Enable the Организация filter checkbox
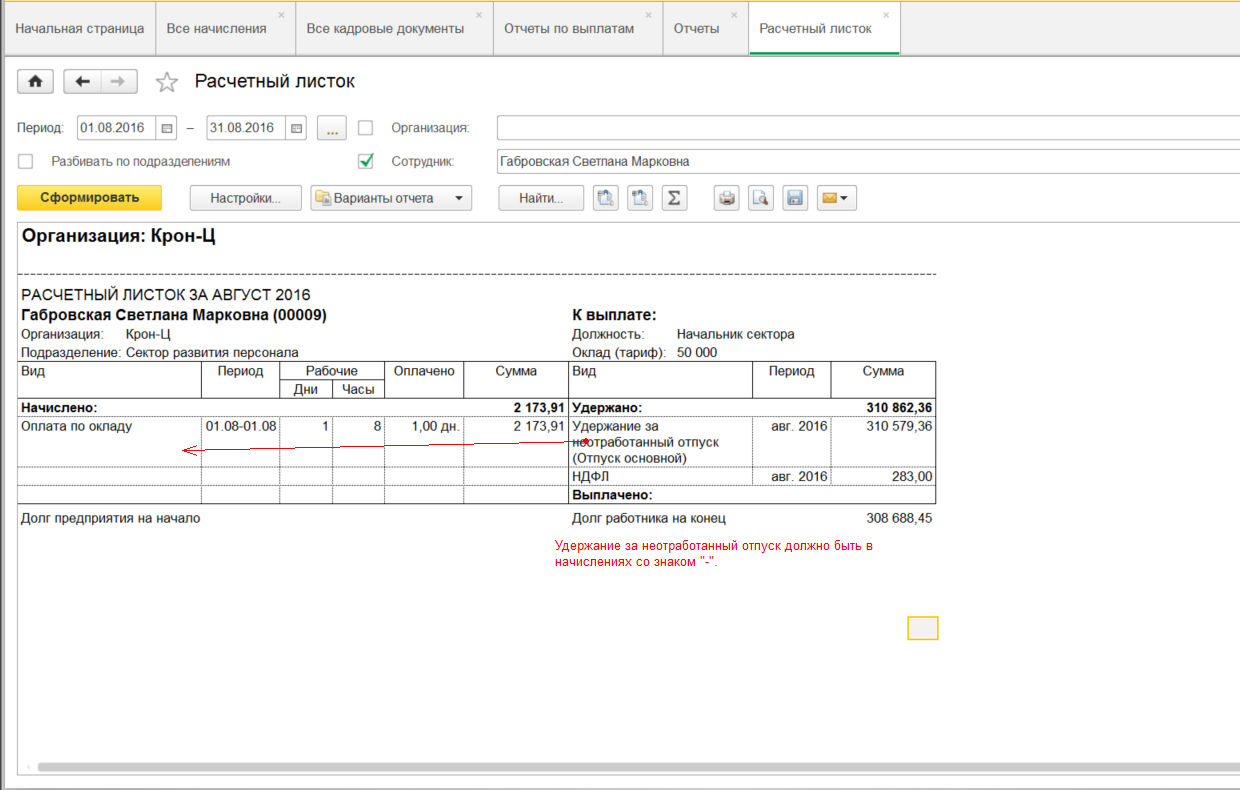Screen dimensions: 1240x790 [x=366, y=128]
